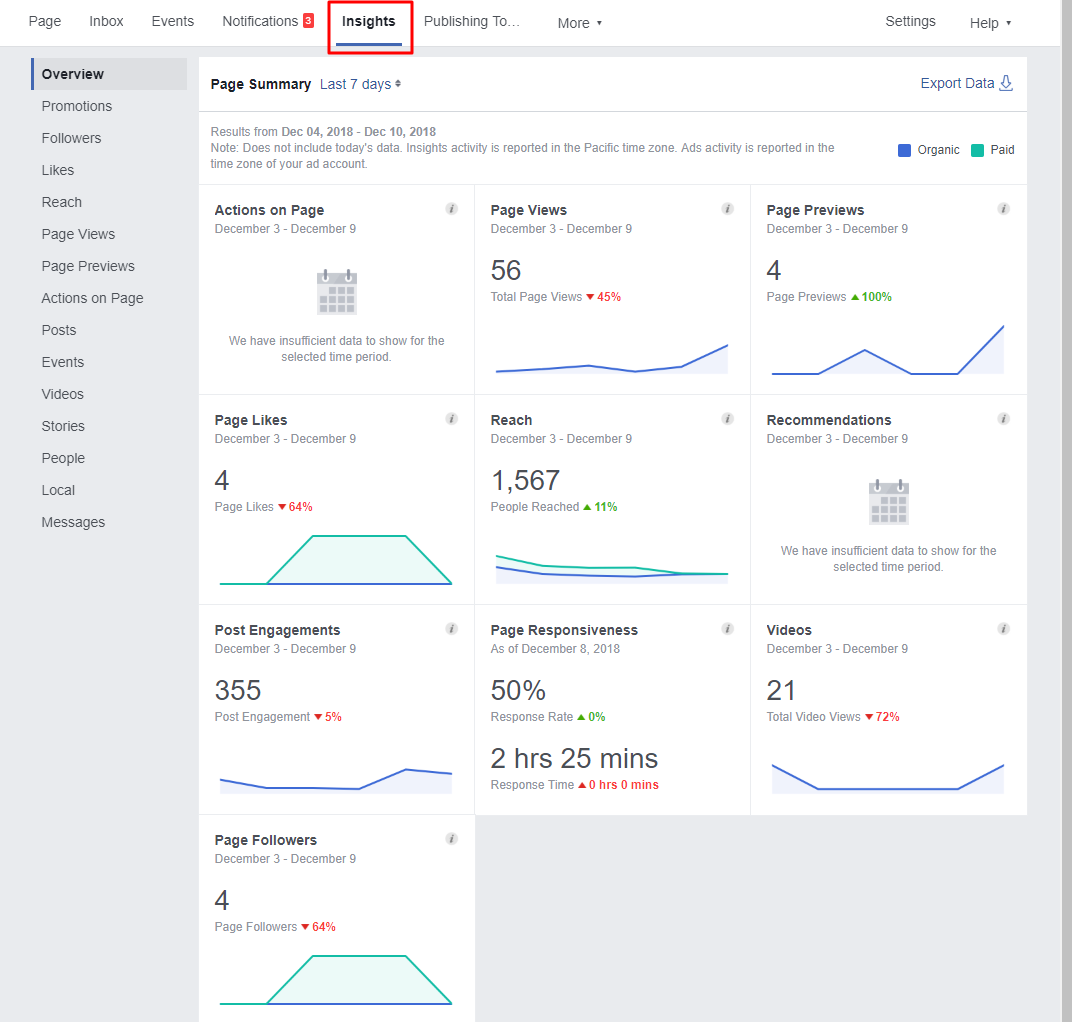
Task: Open info tooltip on the Post Engagements card
Action: point(451,629)
